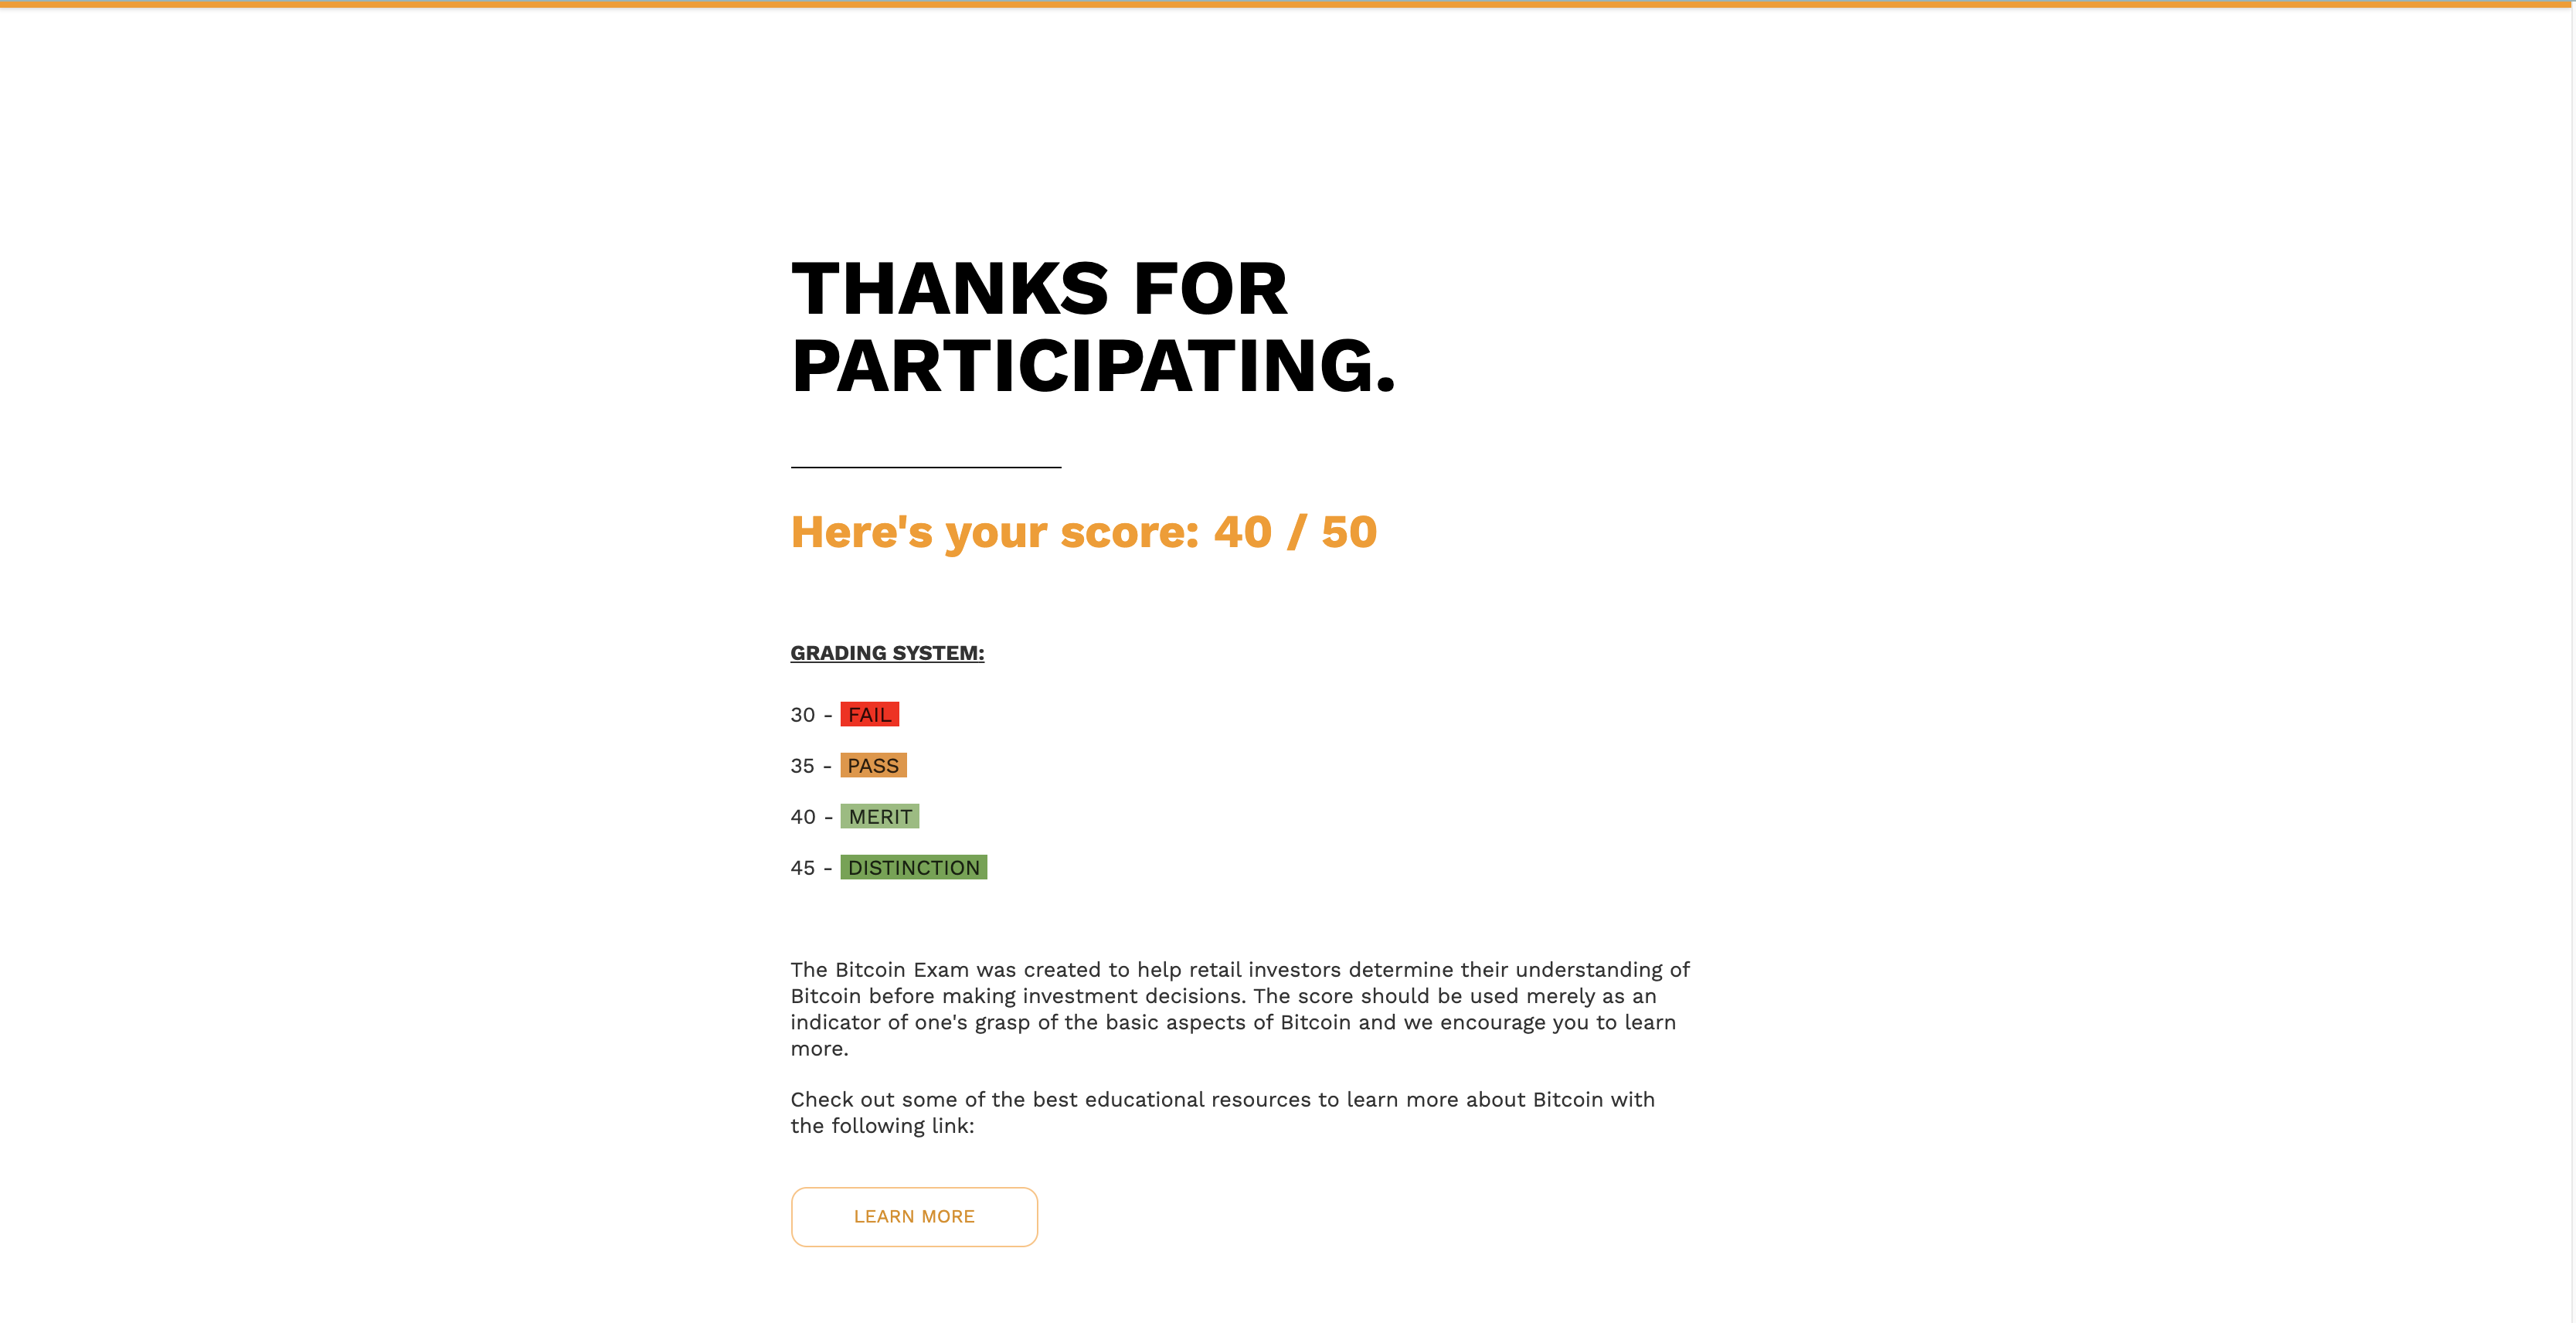Click the word PARTICIPATING in the headline

click(1093, 366)
